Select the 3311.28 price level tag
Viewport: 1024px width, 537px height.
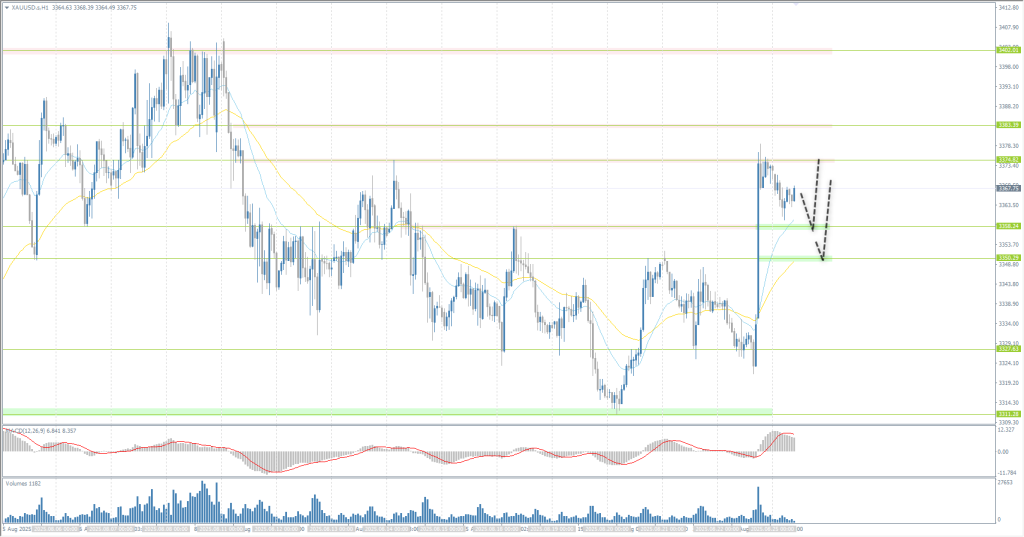tap(1008, 413)
